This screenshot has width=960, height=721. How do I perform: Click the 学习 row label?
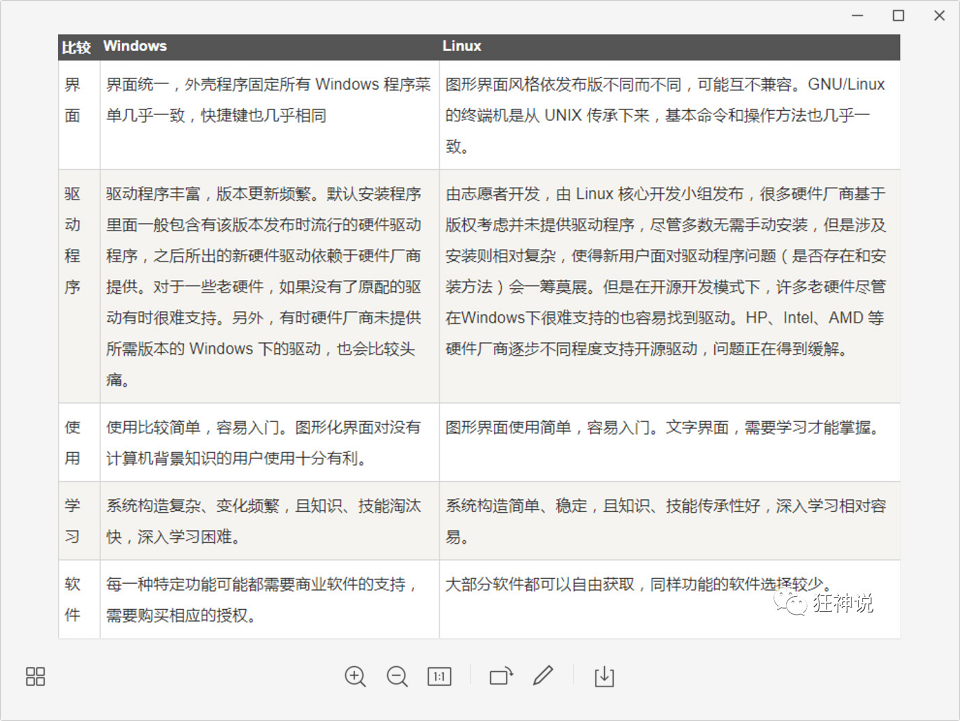(x=72, y=521)
